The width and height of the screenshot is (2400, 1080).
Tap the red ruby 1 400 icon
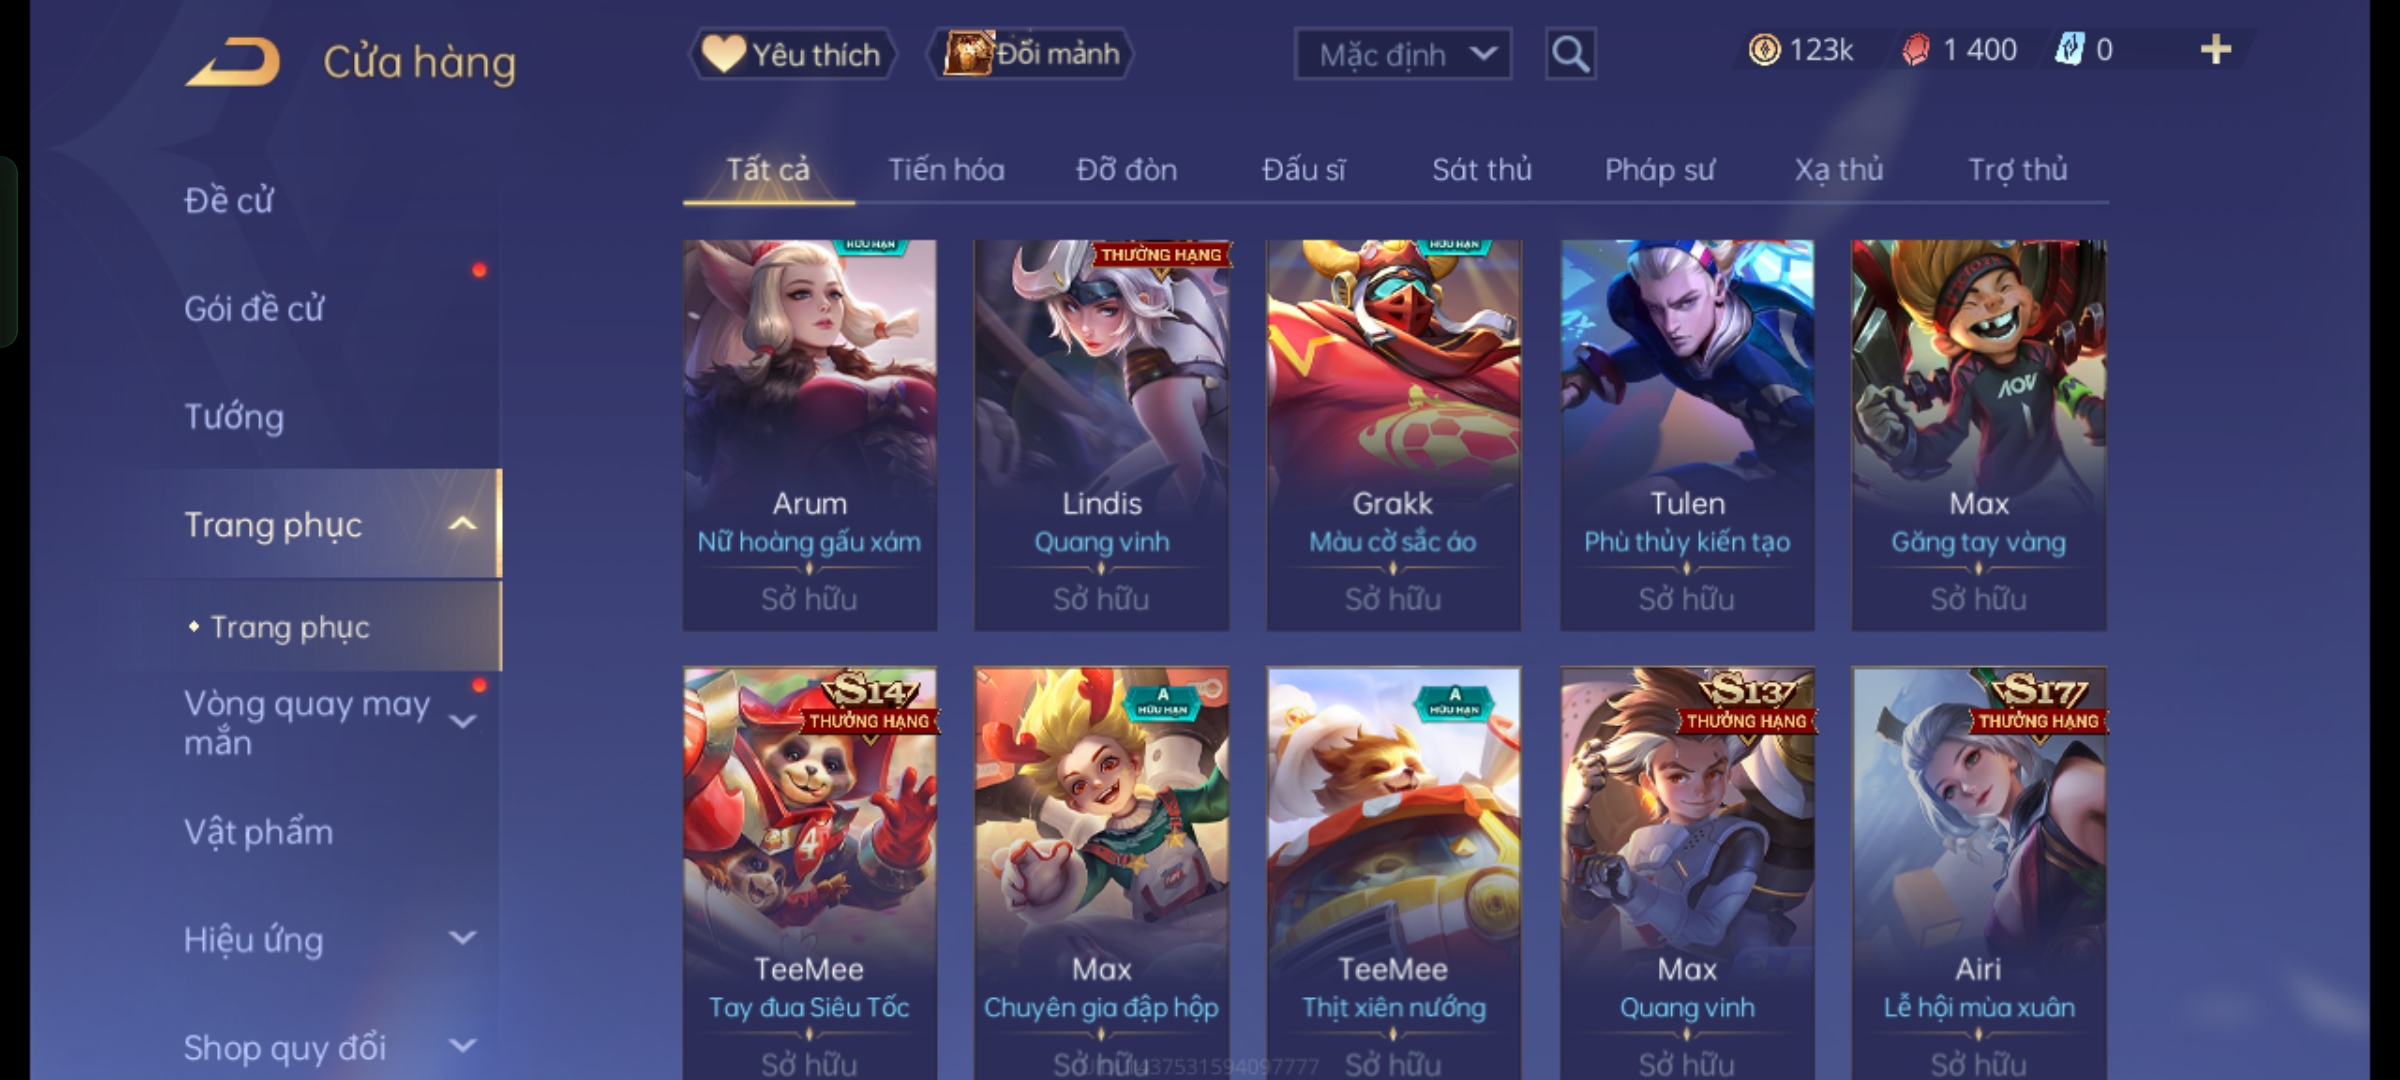point(1915,50)
